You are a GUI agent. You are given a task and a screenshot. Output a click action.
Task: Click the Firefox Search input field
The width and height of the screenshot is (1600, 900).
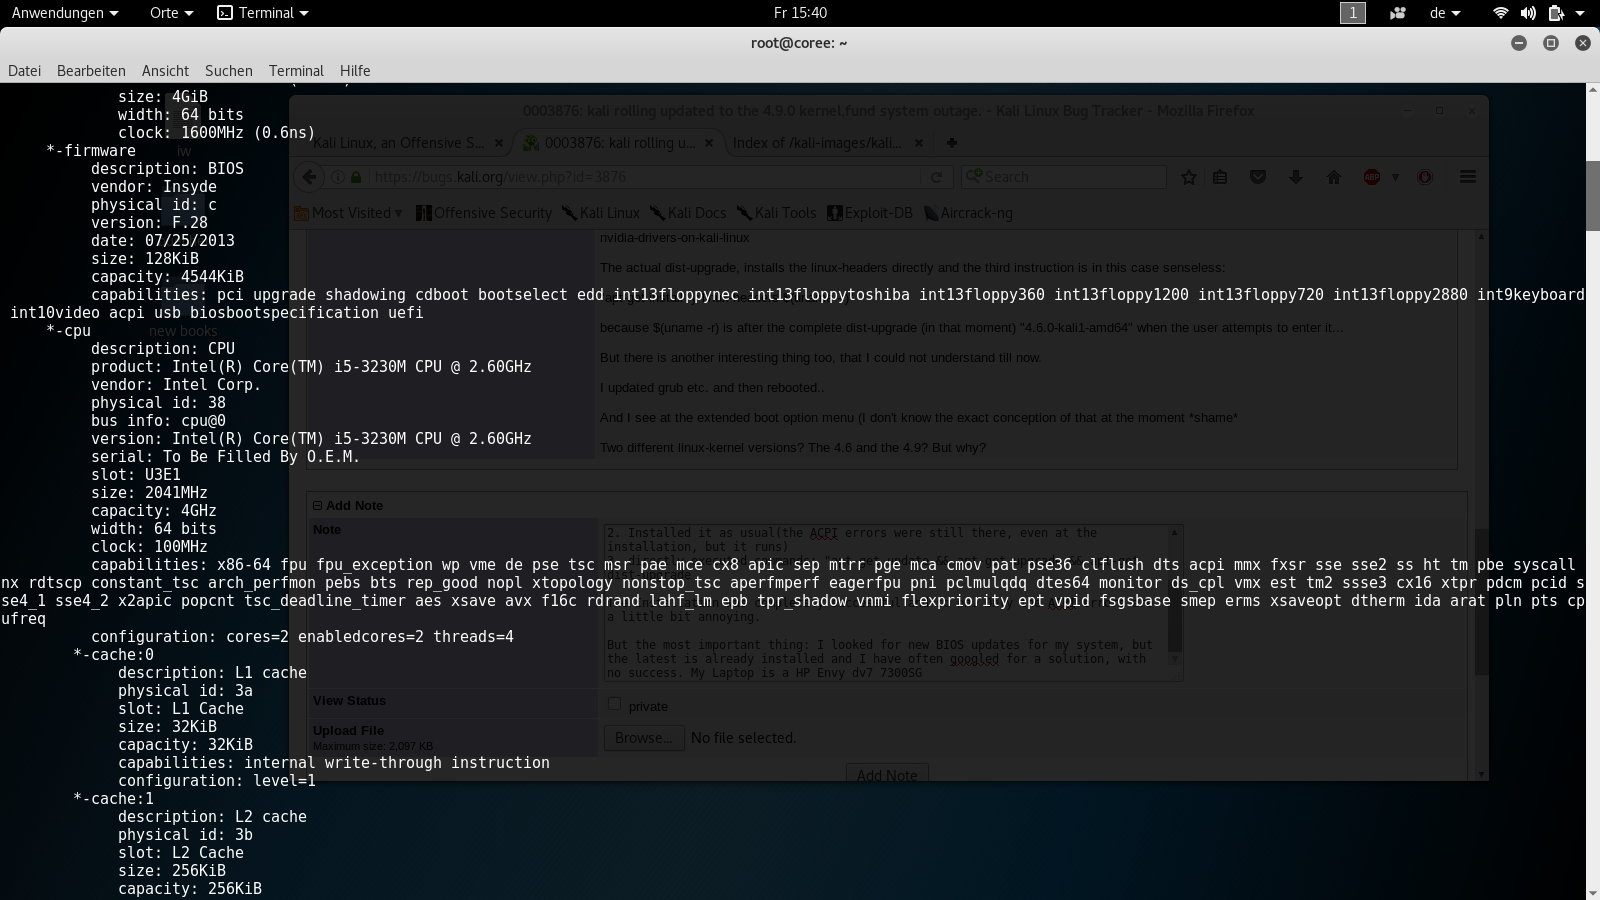1070,177
